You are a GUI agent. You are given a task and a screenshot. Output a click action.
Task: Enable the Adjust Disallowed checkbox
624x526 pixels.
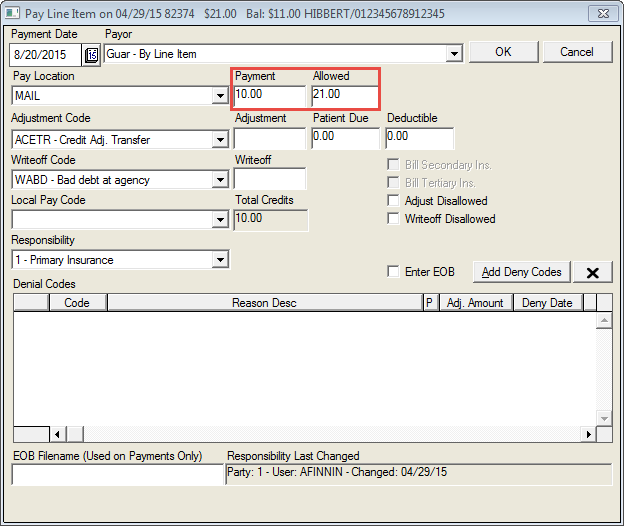[x=394, y=201]
